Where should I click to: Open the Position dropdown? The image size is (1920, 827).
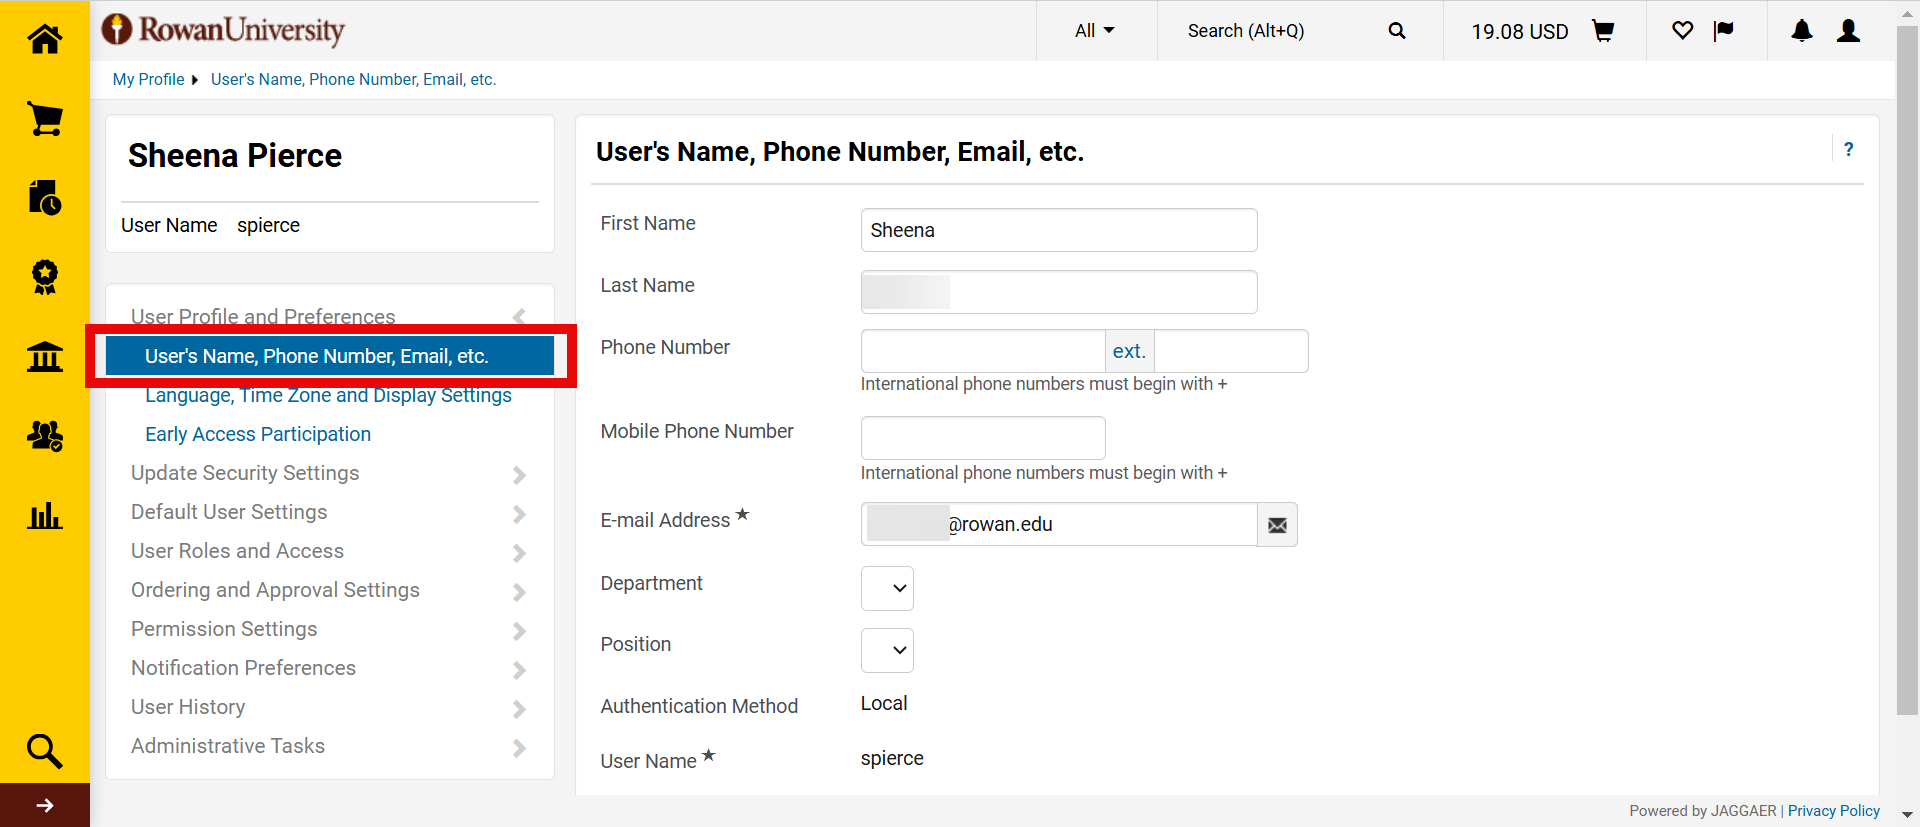coord(887,650)
